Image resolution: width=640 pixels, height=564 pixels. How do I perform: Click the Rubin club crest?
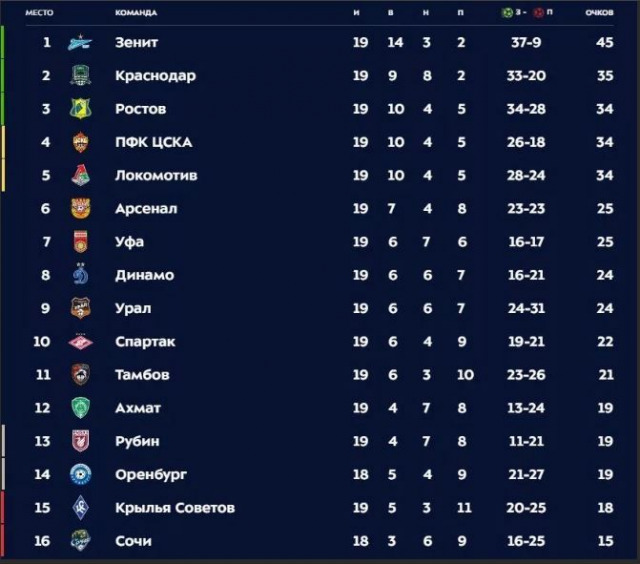click(80, 441)
